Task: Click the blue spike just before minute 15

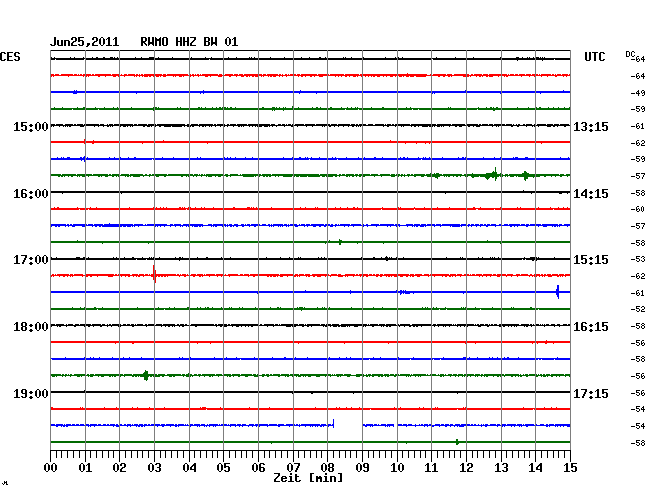Action: (558, 292)
